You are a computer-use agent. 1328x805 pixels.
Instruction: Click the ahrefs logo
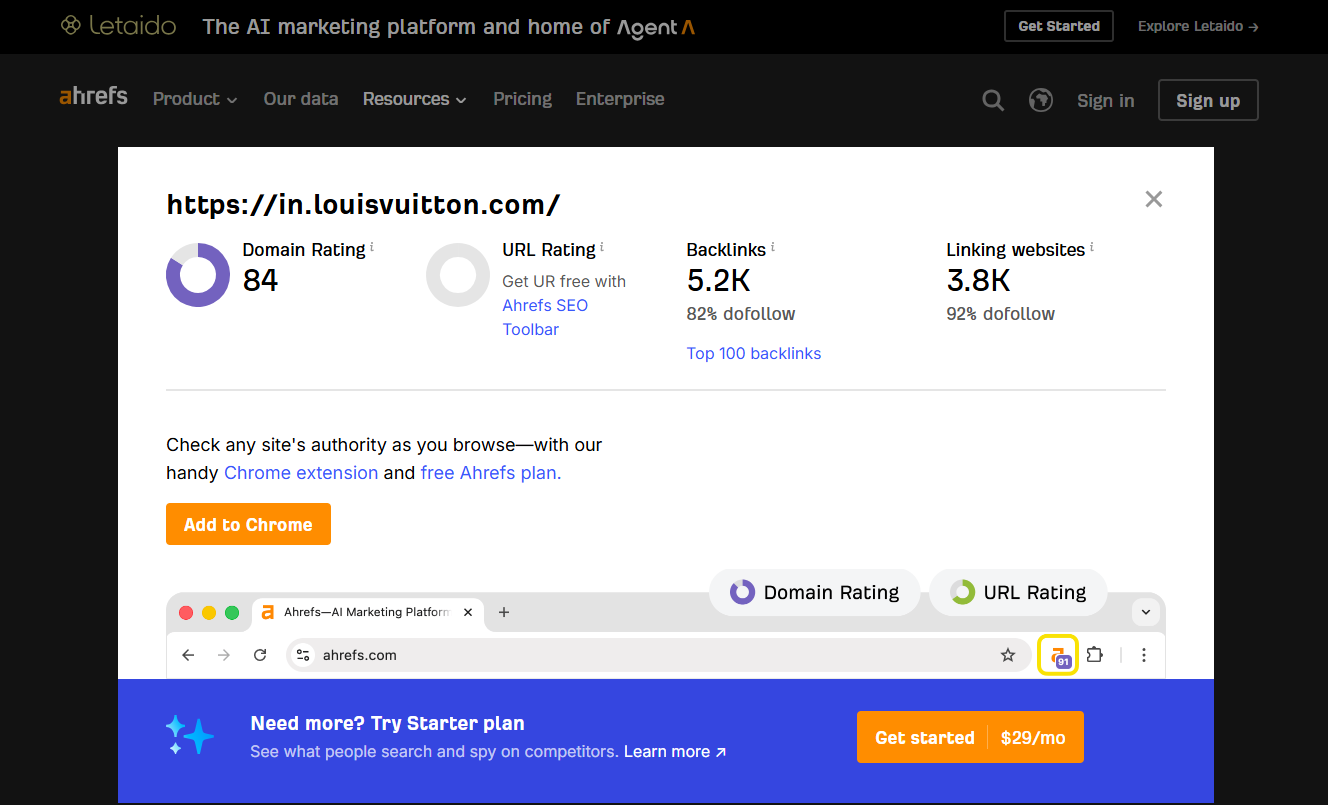pyautogui.click(x=94, y=96)
